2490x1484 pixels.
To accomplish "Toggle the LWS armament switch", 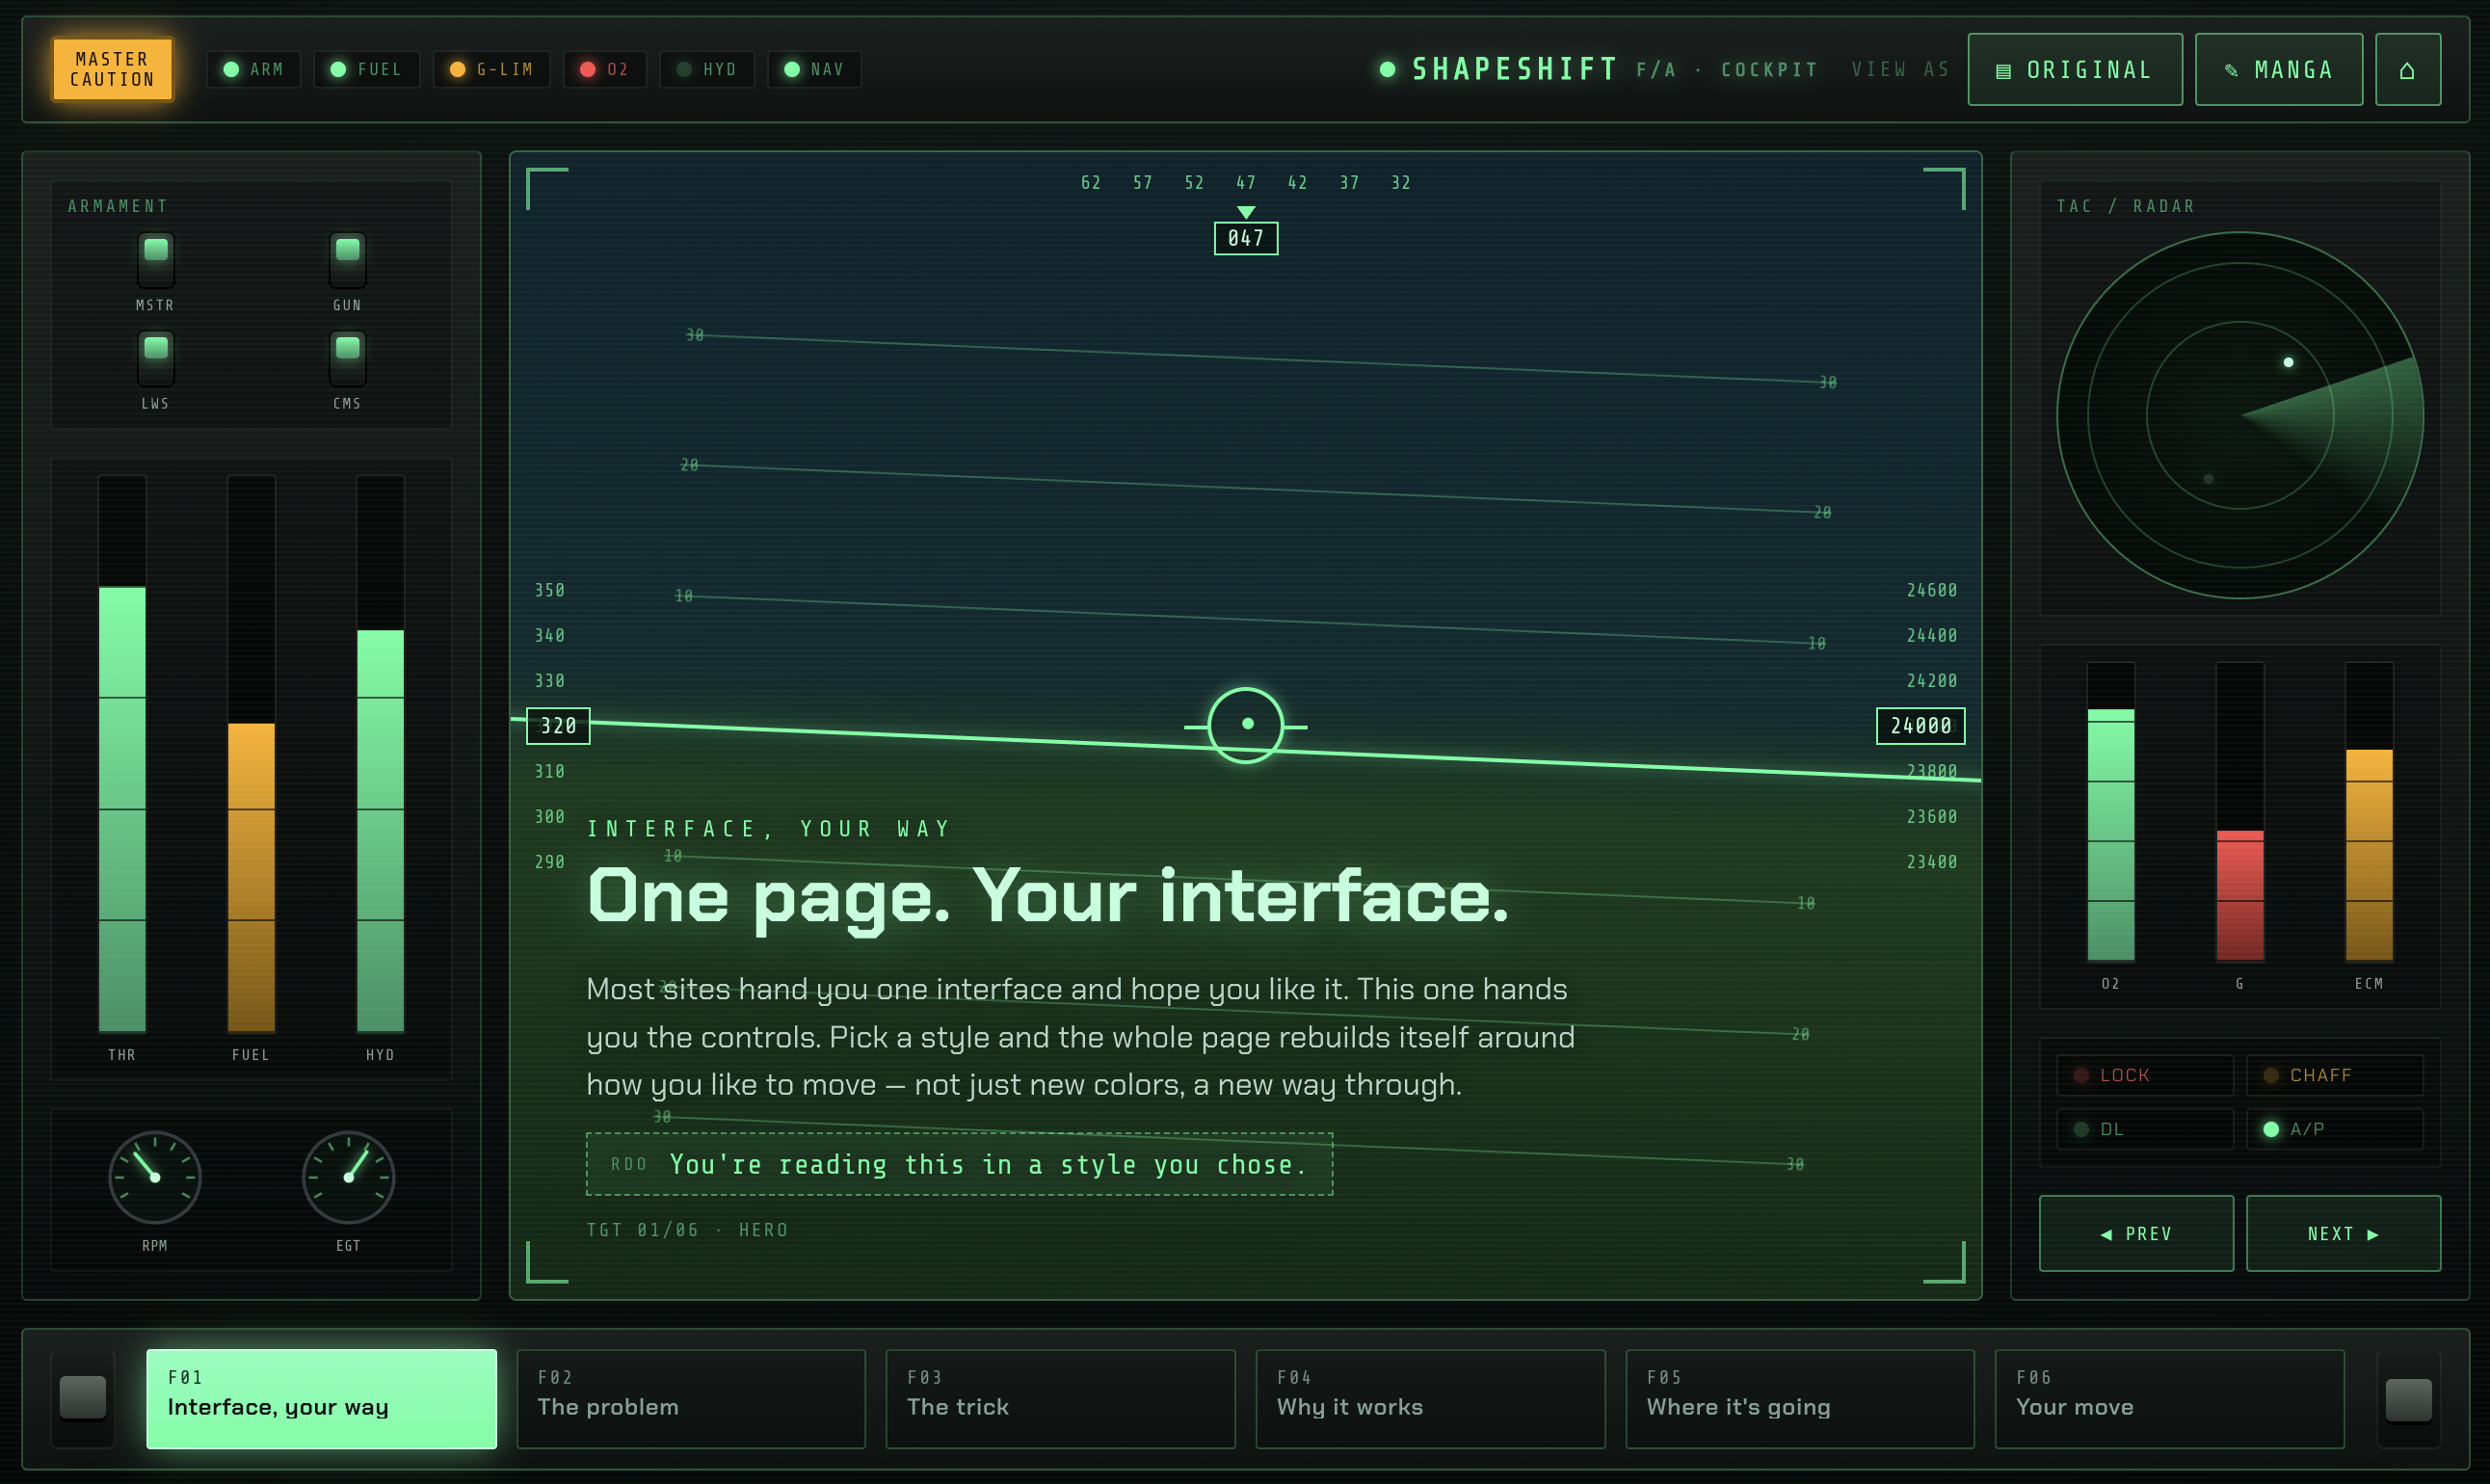I will coord(155,358).
